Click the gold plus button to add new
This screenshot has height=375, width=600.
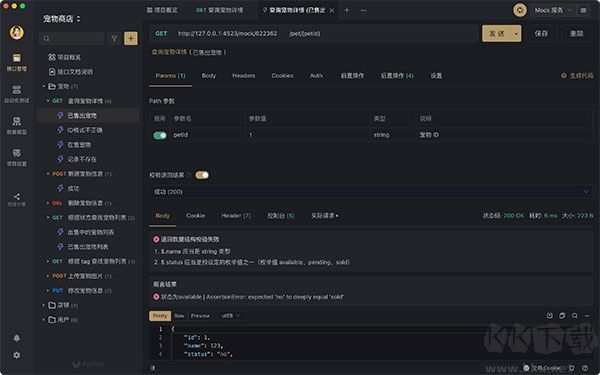131,38
